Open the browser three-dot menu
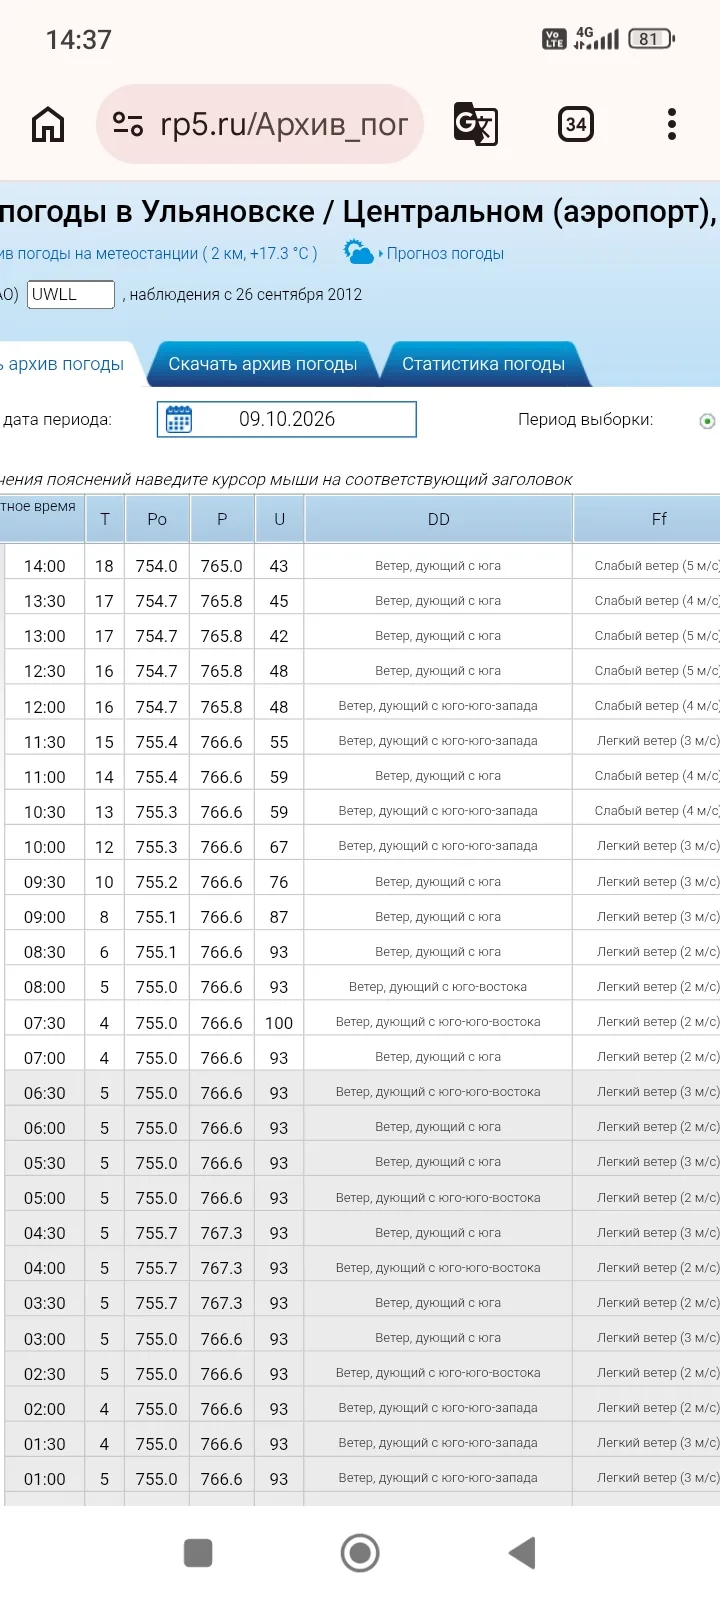Viewport: 720px width, 1600px height. (672, 125)
